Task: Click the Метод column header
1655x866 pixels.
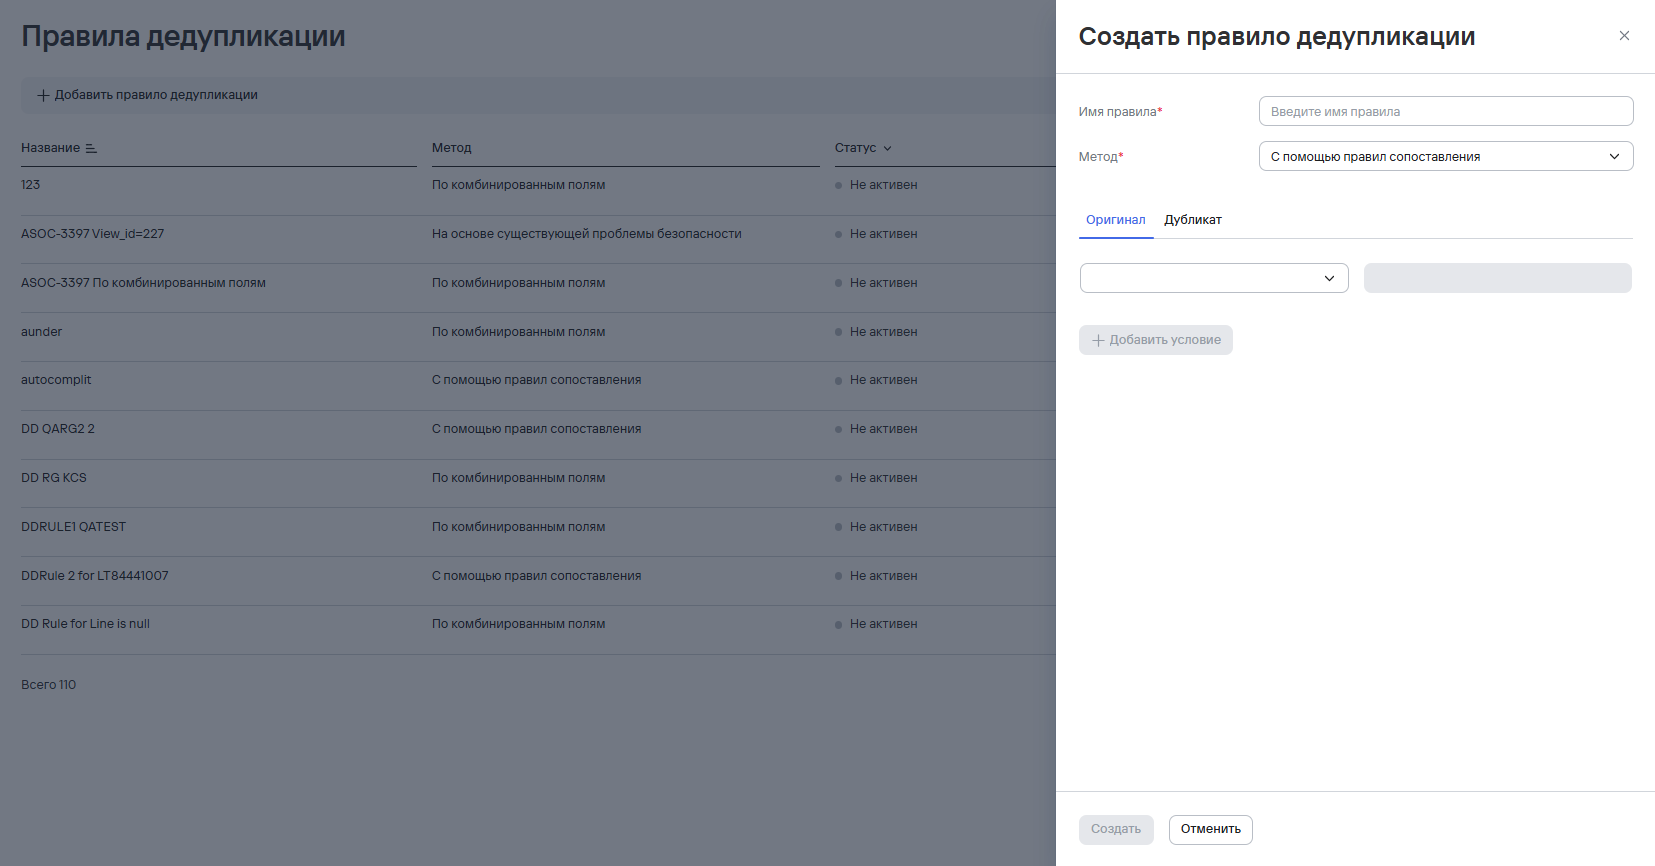Action: pos(451,148)
